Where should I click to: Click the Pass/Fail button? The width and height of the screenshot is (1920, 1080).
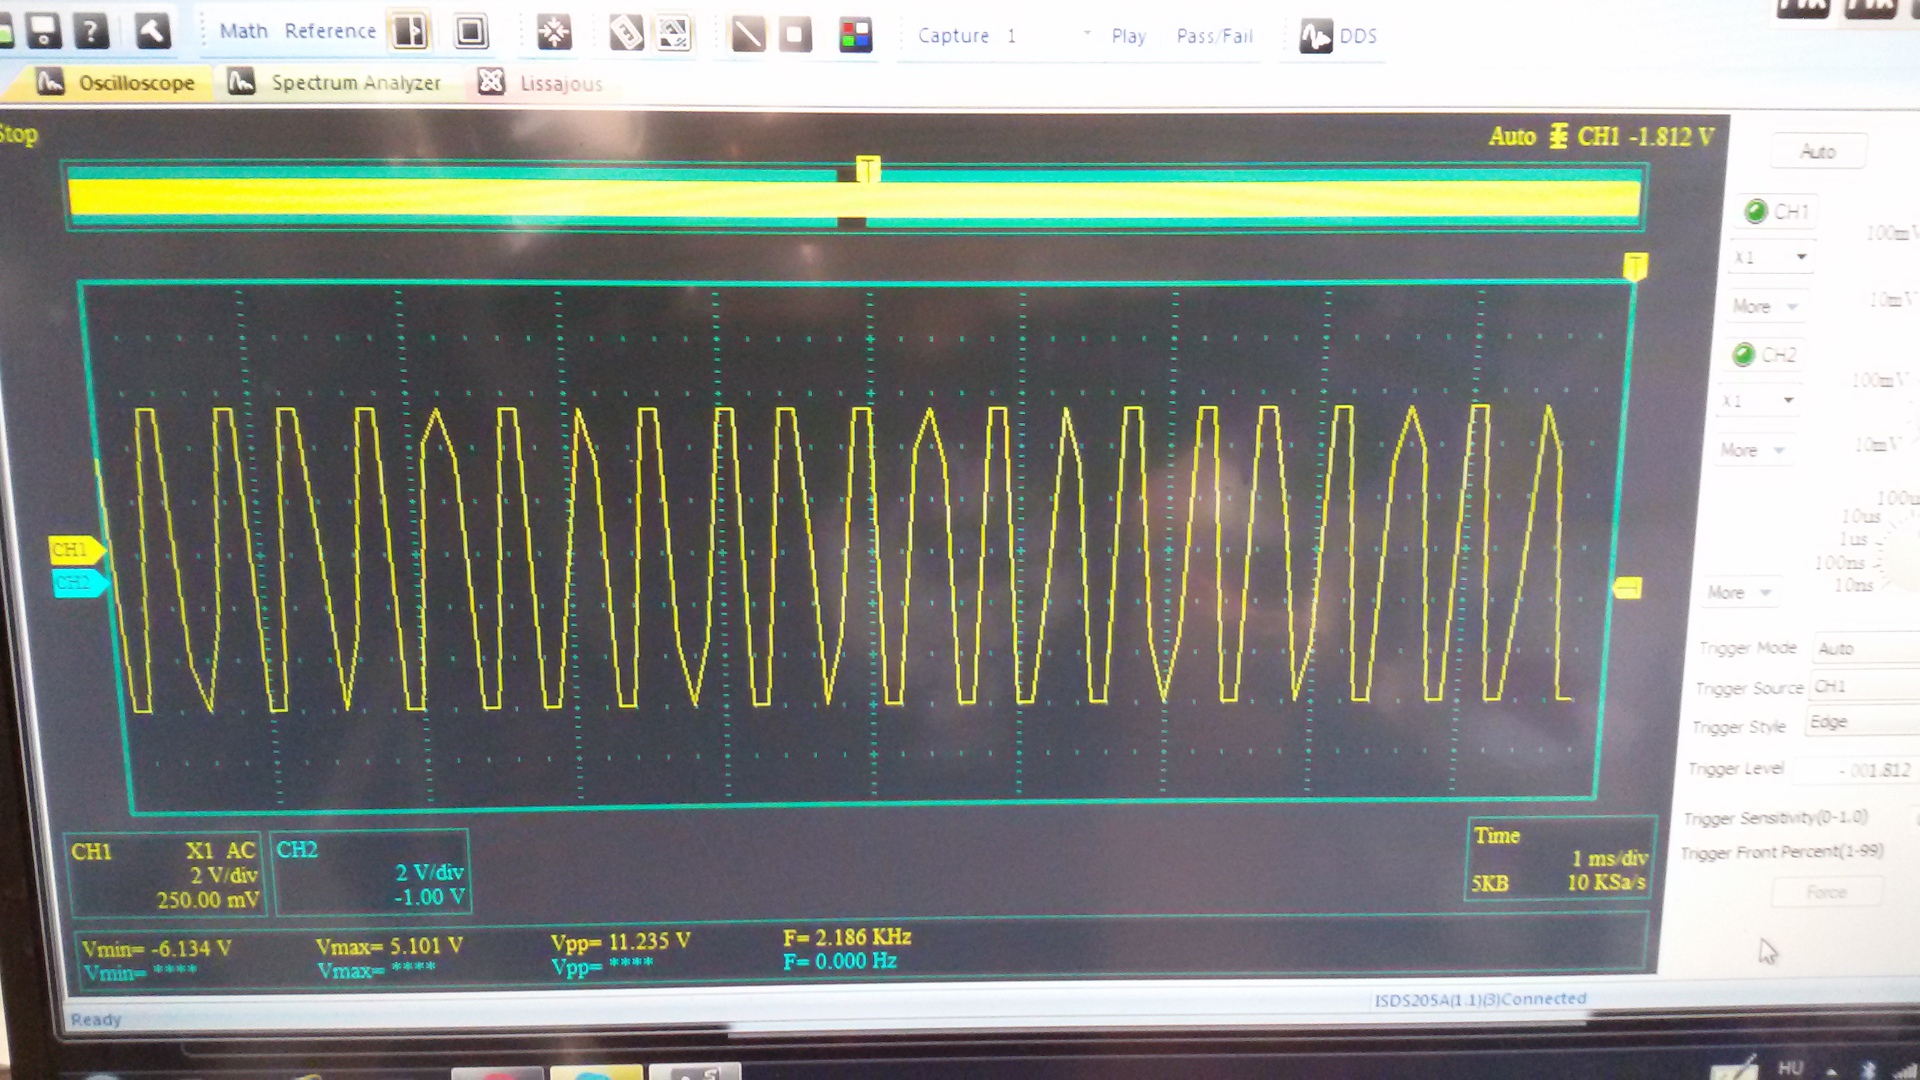(1214, 36)
